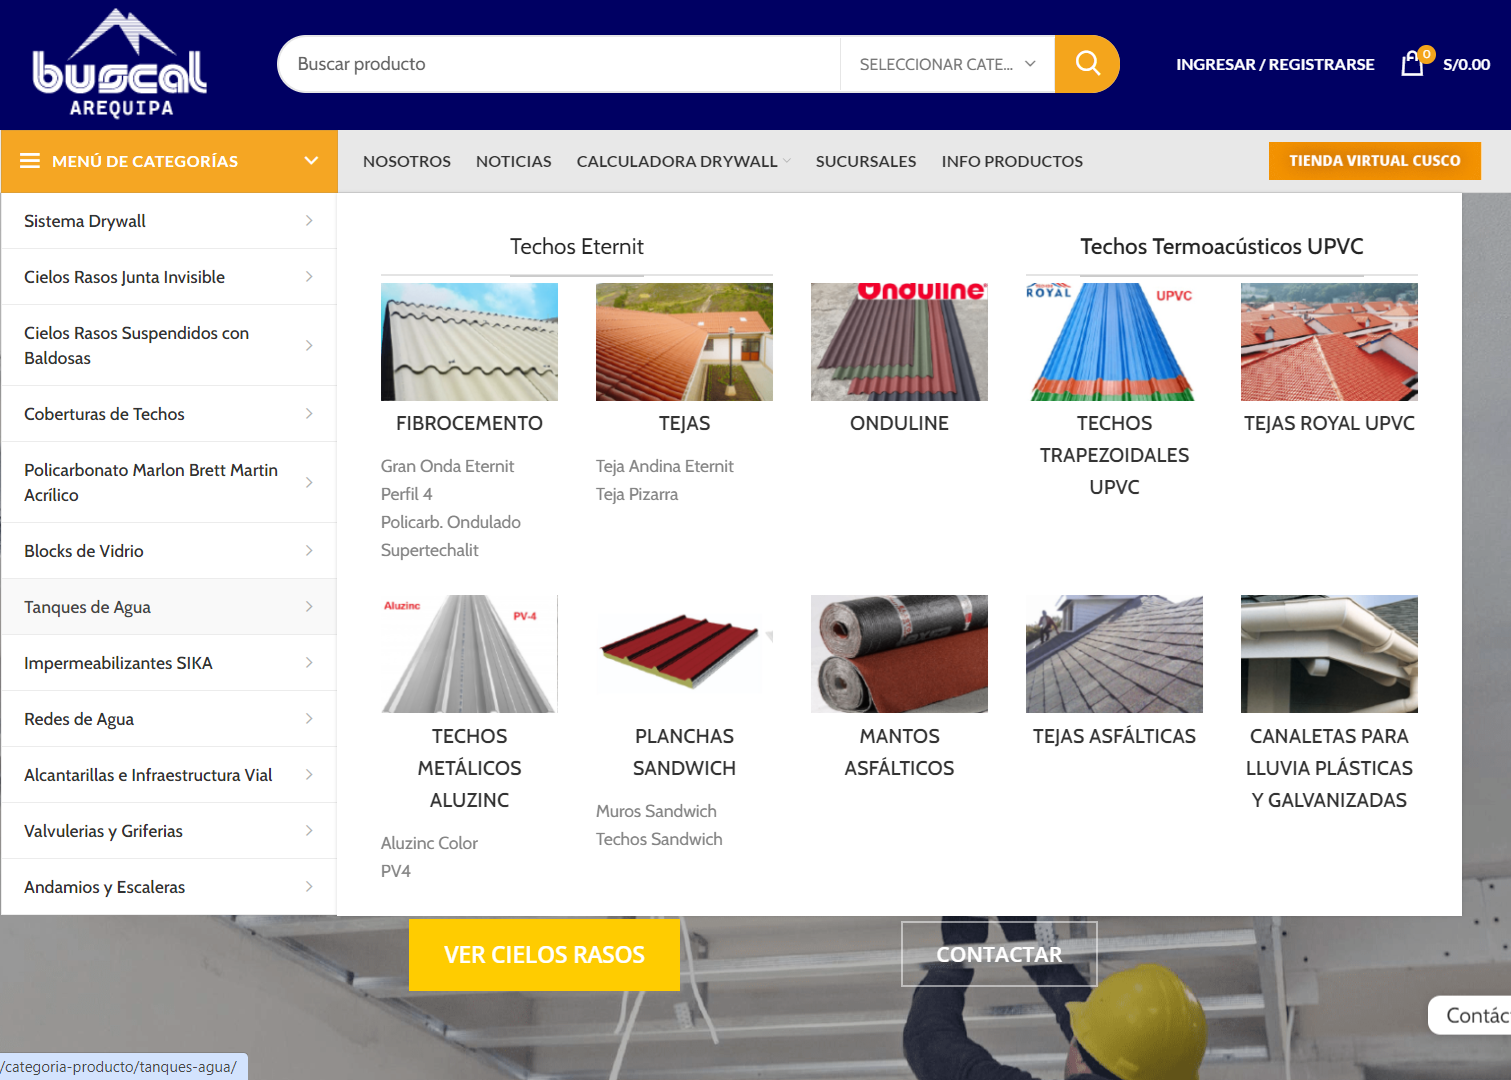Collapse the Menú de Categorías chevron
This screenshot has height=1080, width=1511.
pos(311,161)
